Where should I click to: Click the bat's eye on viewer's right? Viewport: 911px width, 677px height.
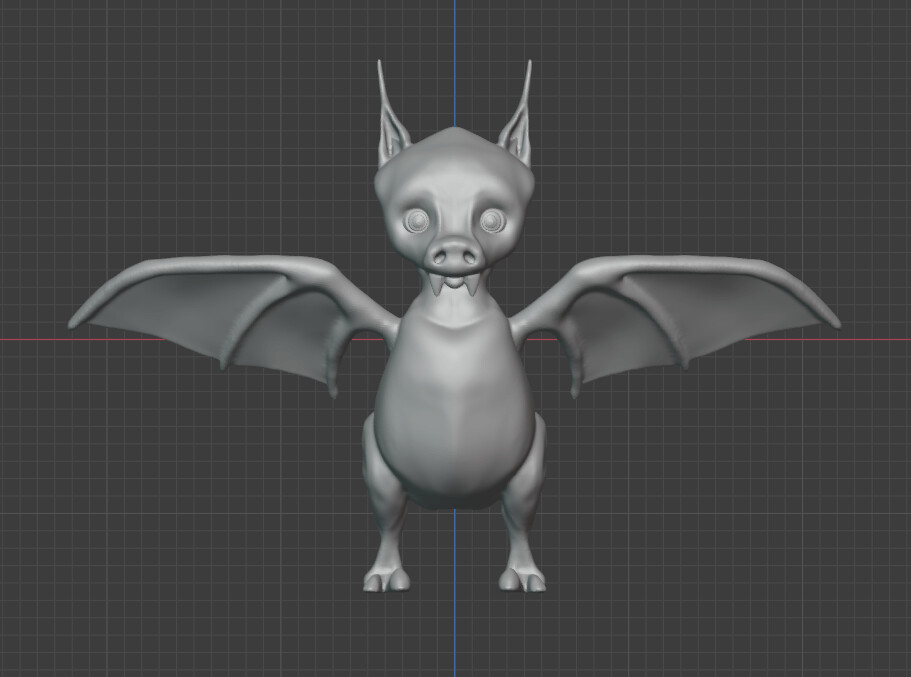(492, 221)
